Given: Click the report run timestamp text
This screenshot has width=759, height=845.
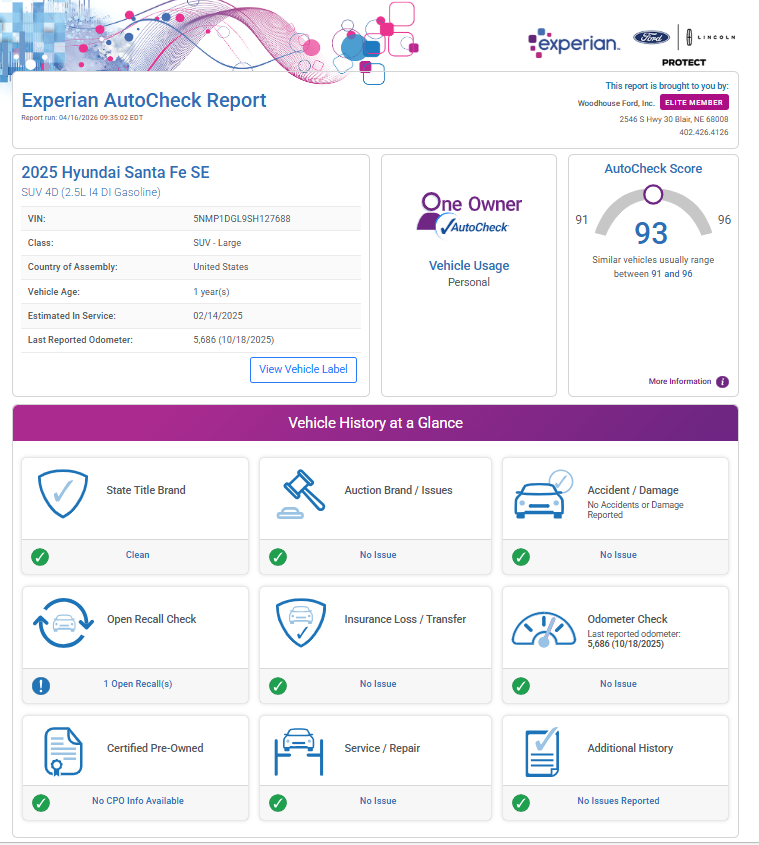Looking at the screenshot, I should [x=82, y=117].
